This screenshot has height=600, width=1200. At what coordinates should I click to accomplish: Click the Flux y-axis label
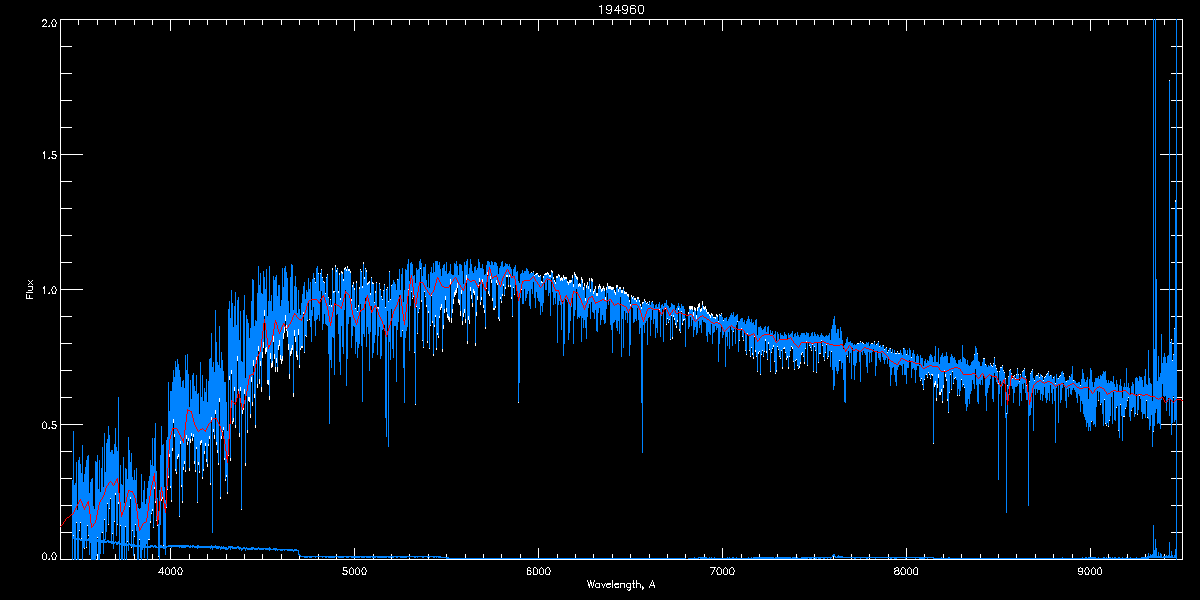point(30,291)
